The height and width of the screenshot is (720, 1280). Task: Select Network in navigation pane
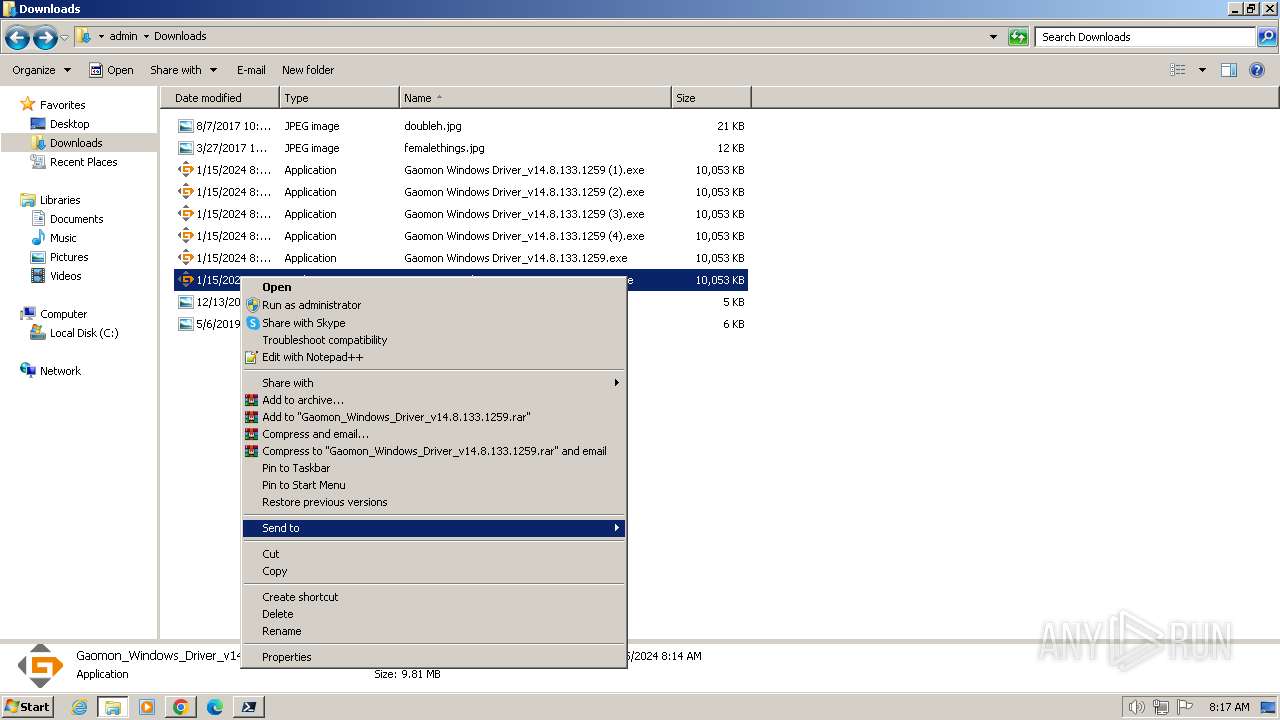(60, 371)
